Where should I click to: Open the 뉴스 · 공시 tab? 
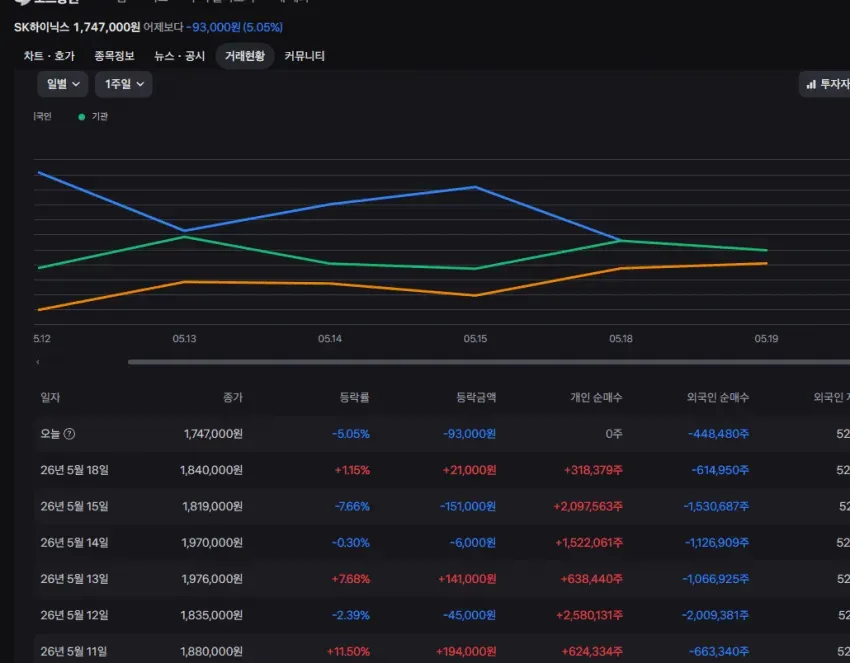[x=179, y=56]
